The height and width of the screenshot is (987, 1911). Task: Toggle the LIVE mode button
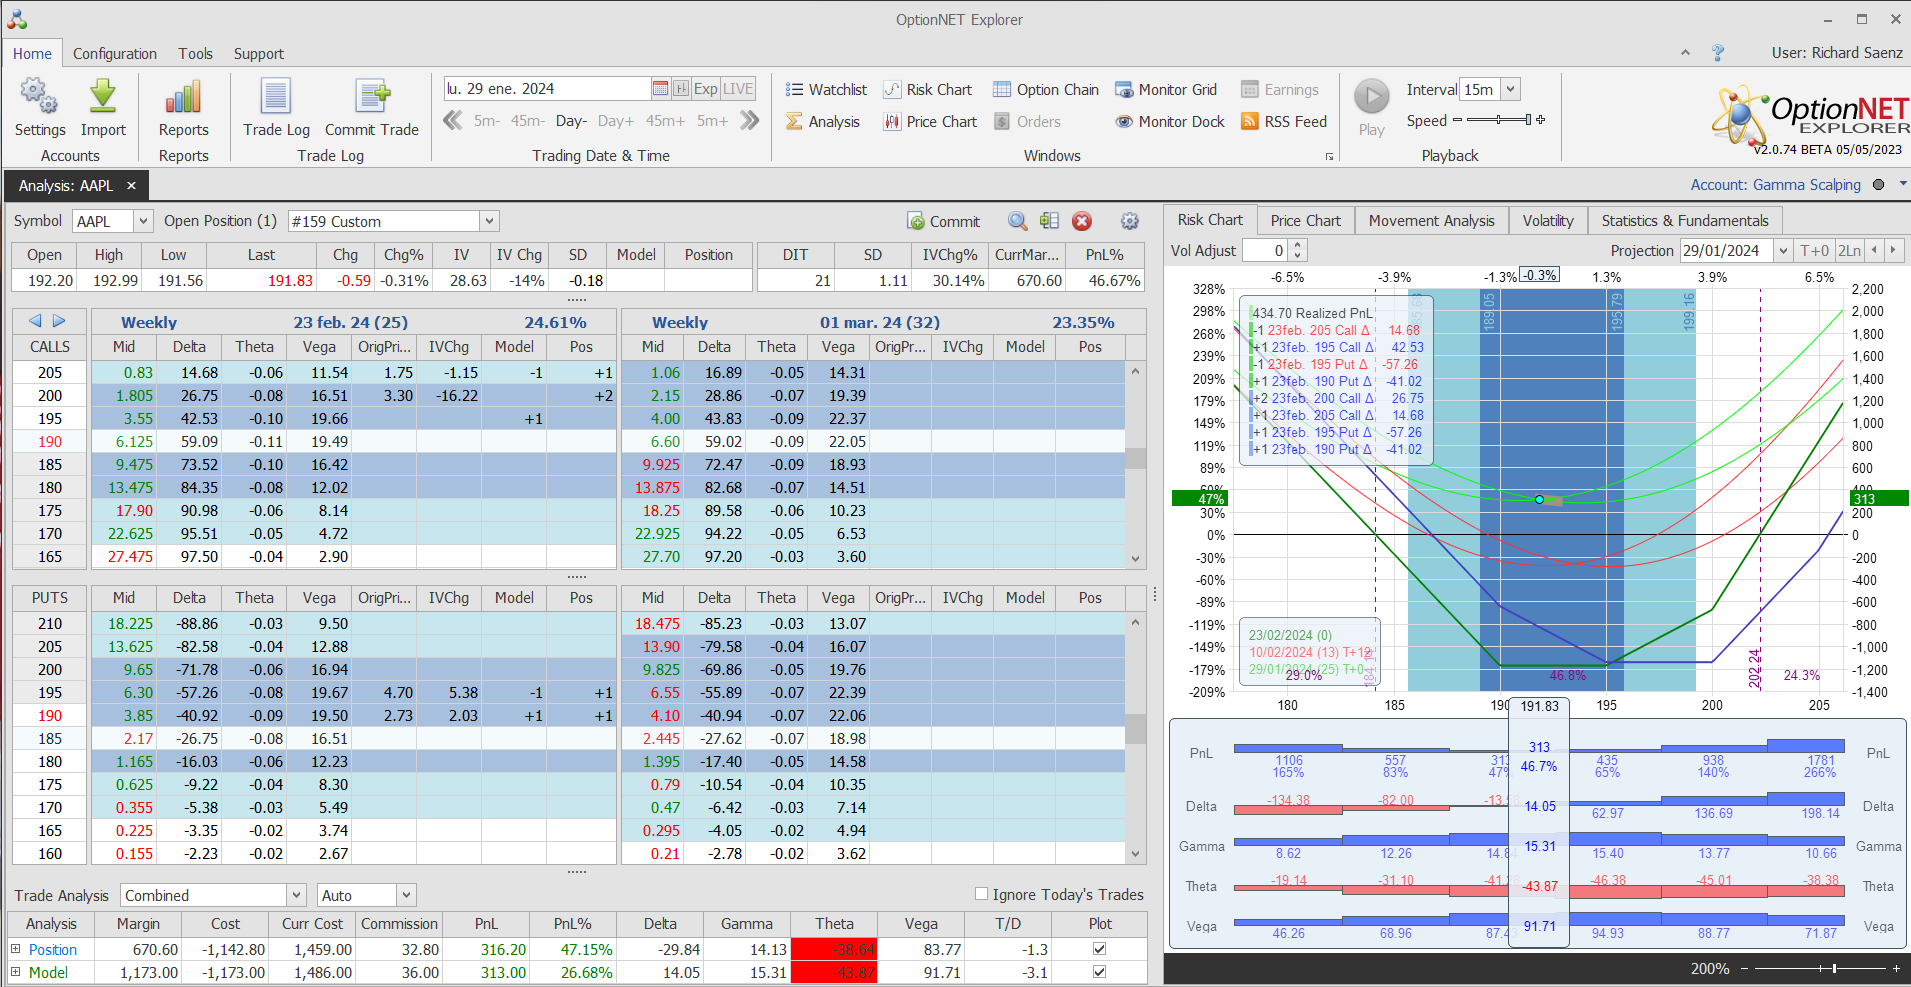point(738,88)
